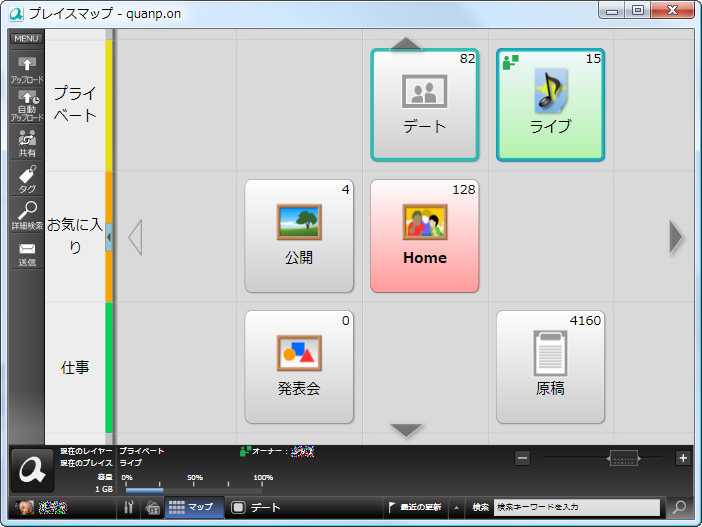The image size is (702, 527).
Task: Click the magnifier search button
Action: 680,507
